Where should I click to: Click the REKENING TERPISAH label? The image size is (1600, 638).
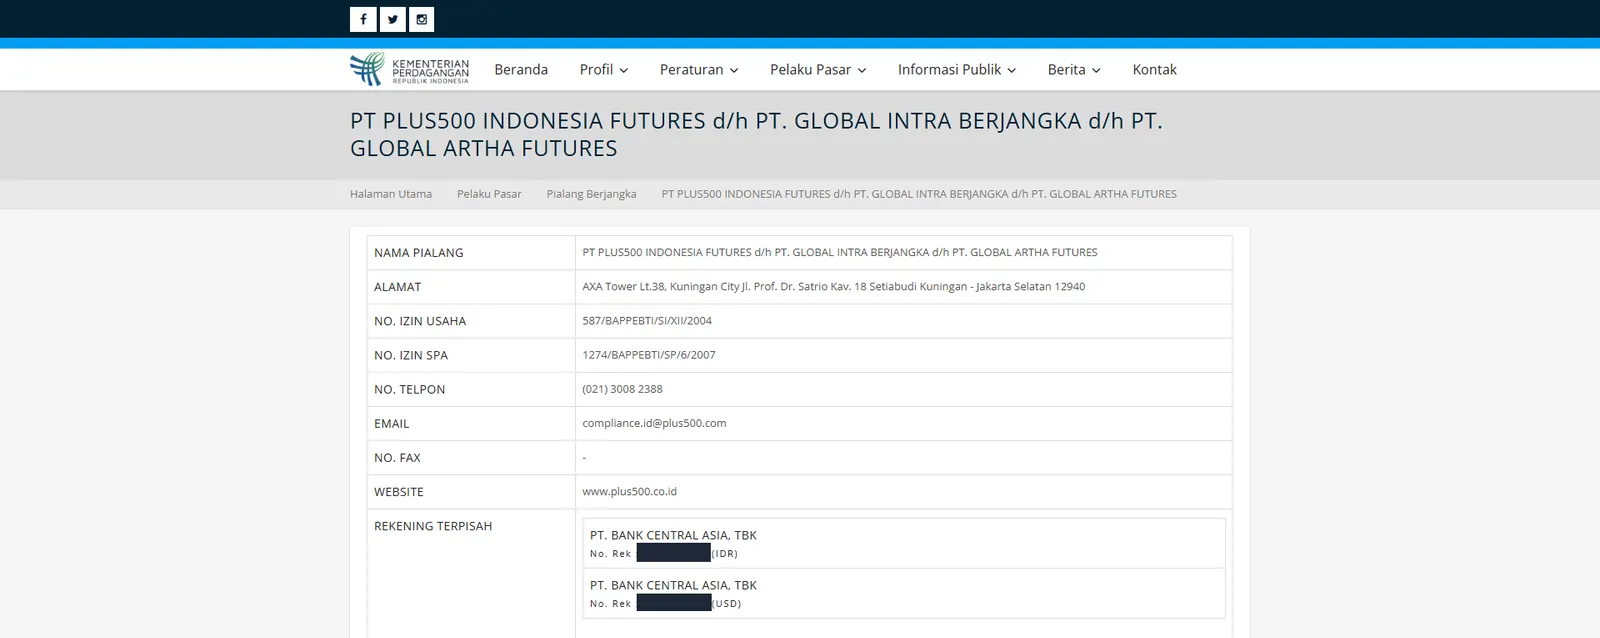tap(433, 526)
